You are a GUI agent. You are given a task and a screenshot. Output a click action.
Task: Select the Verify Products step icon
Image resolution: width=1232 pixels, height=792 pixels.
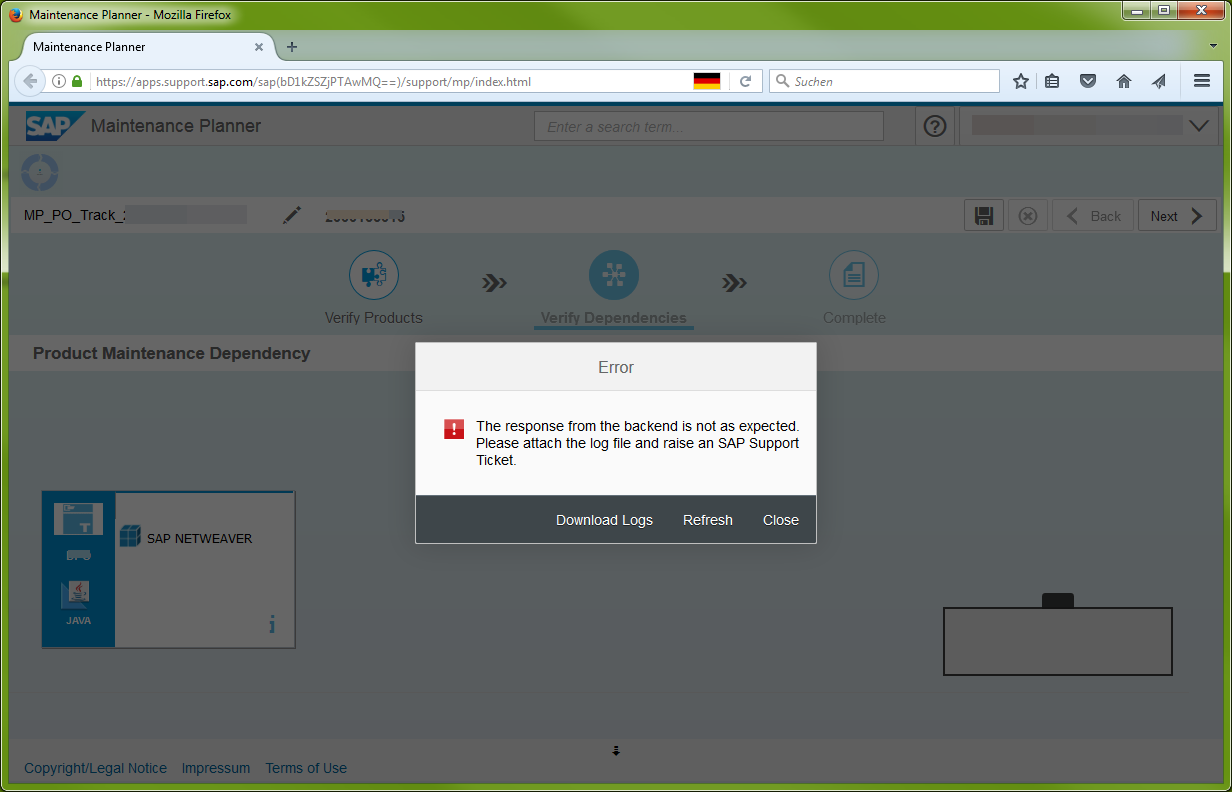click(x=374, y=275)
